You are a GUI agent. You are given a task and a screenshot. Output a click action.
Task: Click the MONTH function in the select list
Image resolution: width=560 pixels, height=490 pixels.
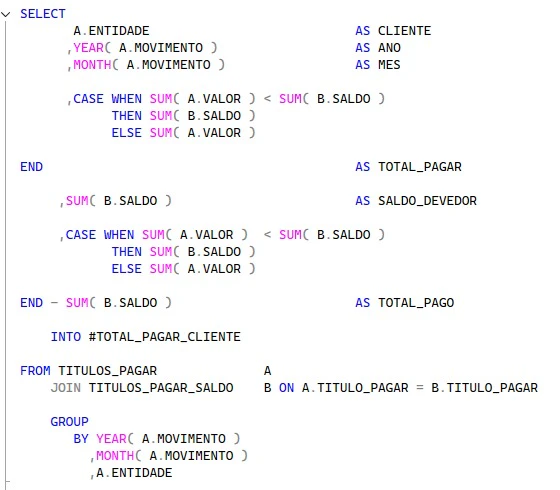tap(92, 65)
